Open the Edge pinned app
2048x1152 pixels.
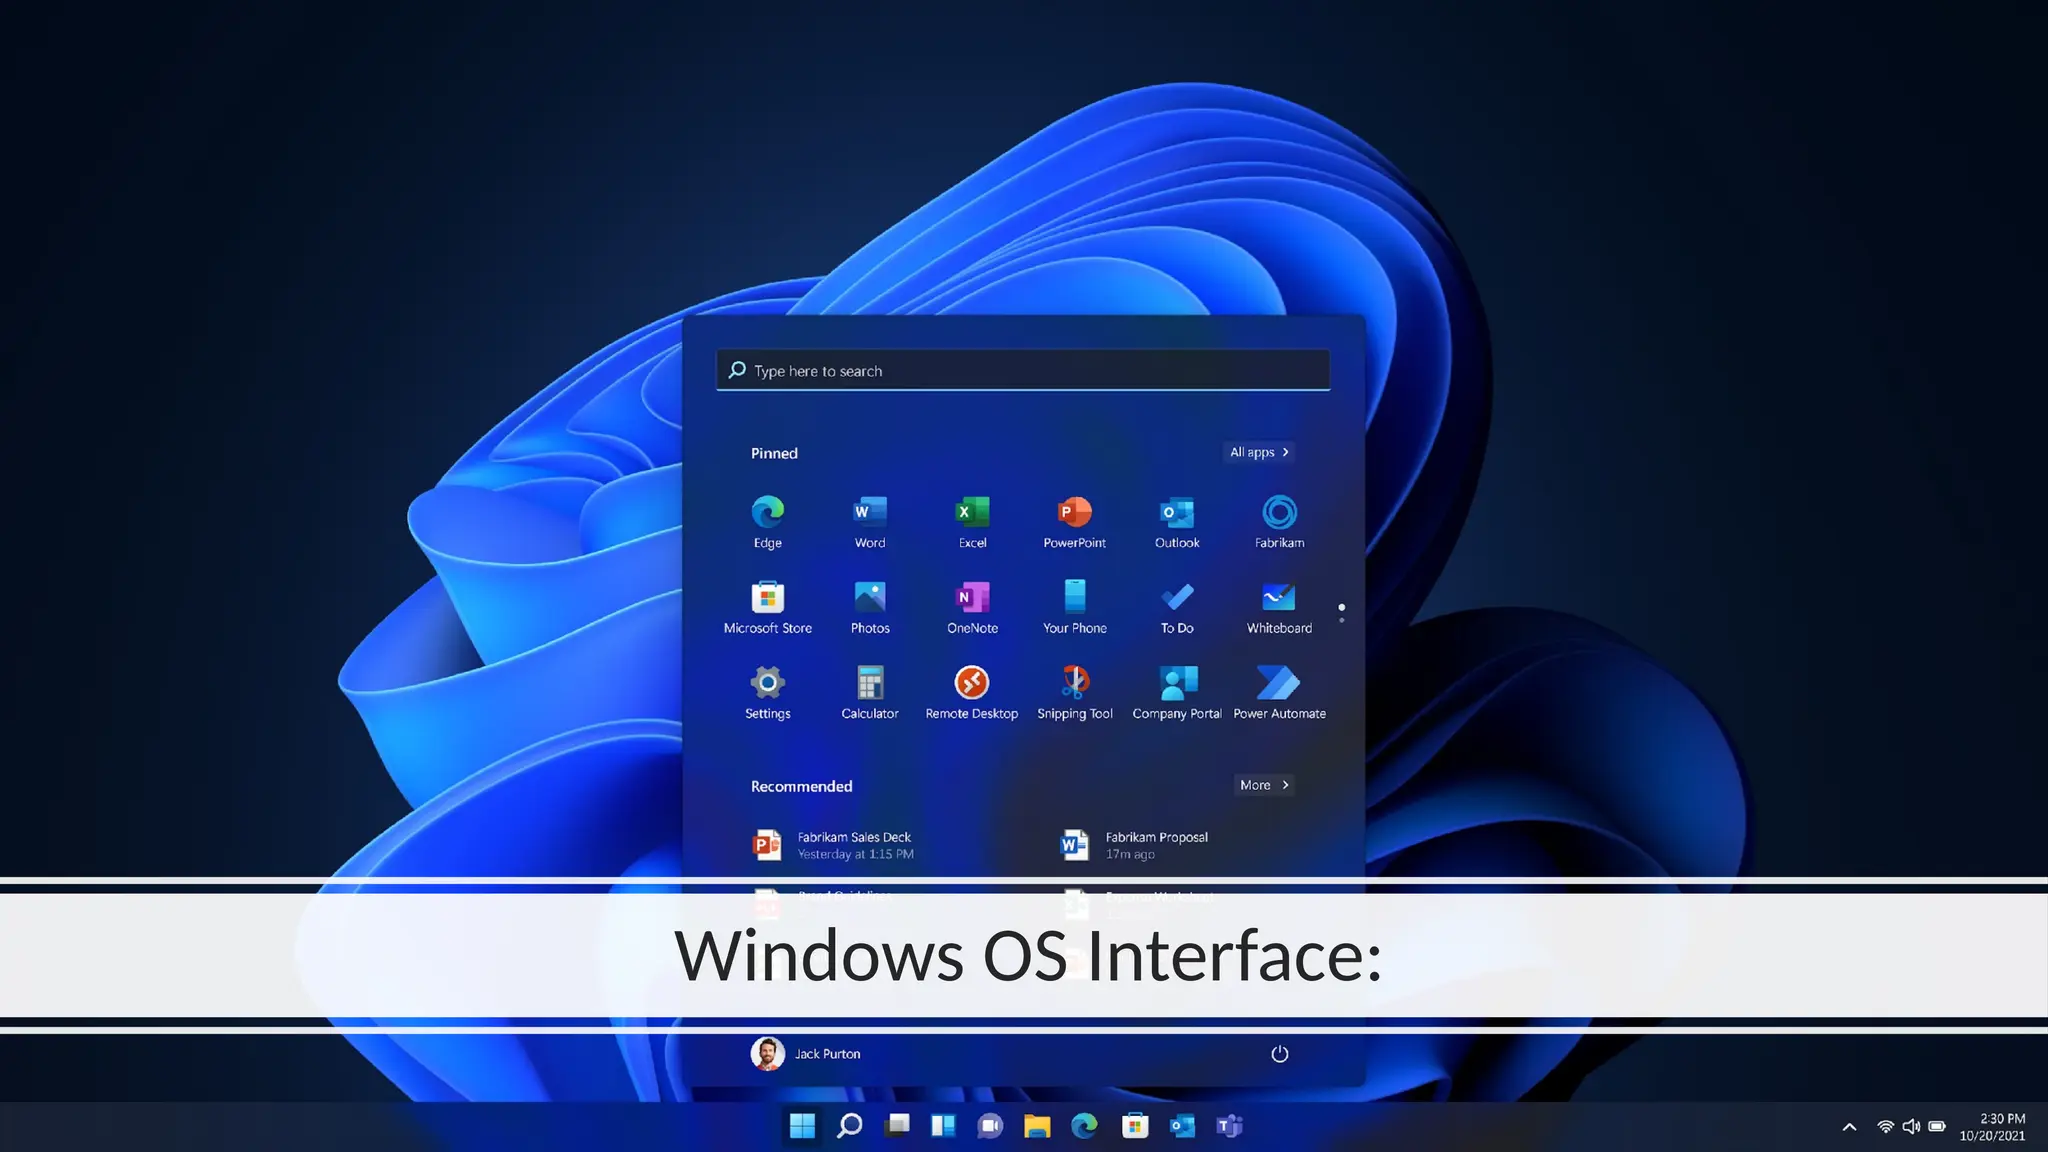point(767,522)
